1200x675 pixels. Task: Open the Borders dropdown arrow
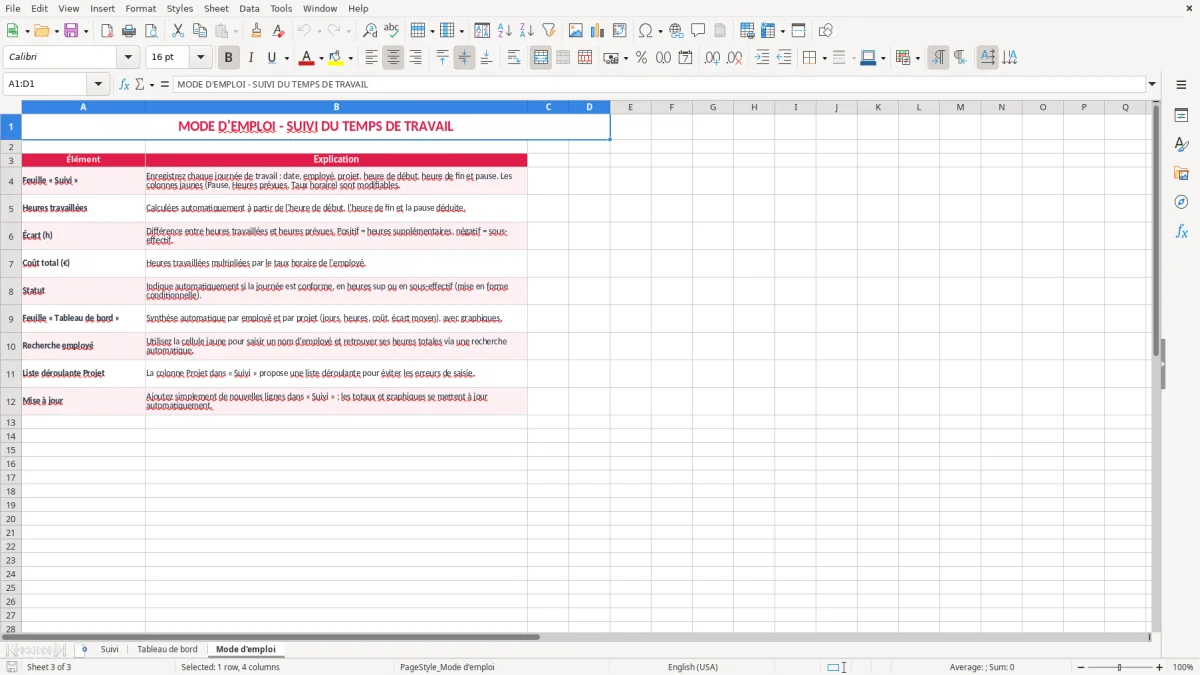point(824,58)
